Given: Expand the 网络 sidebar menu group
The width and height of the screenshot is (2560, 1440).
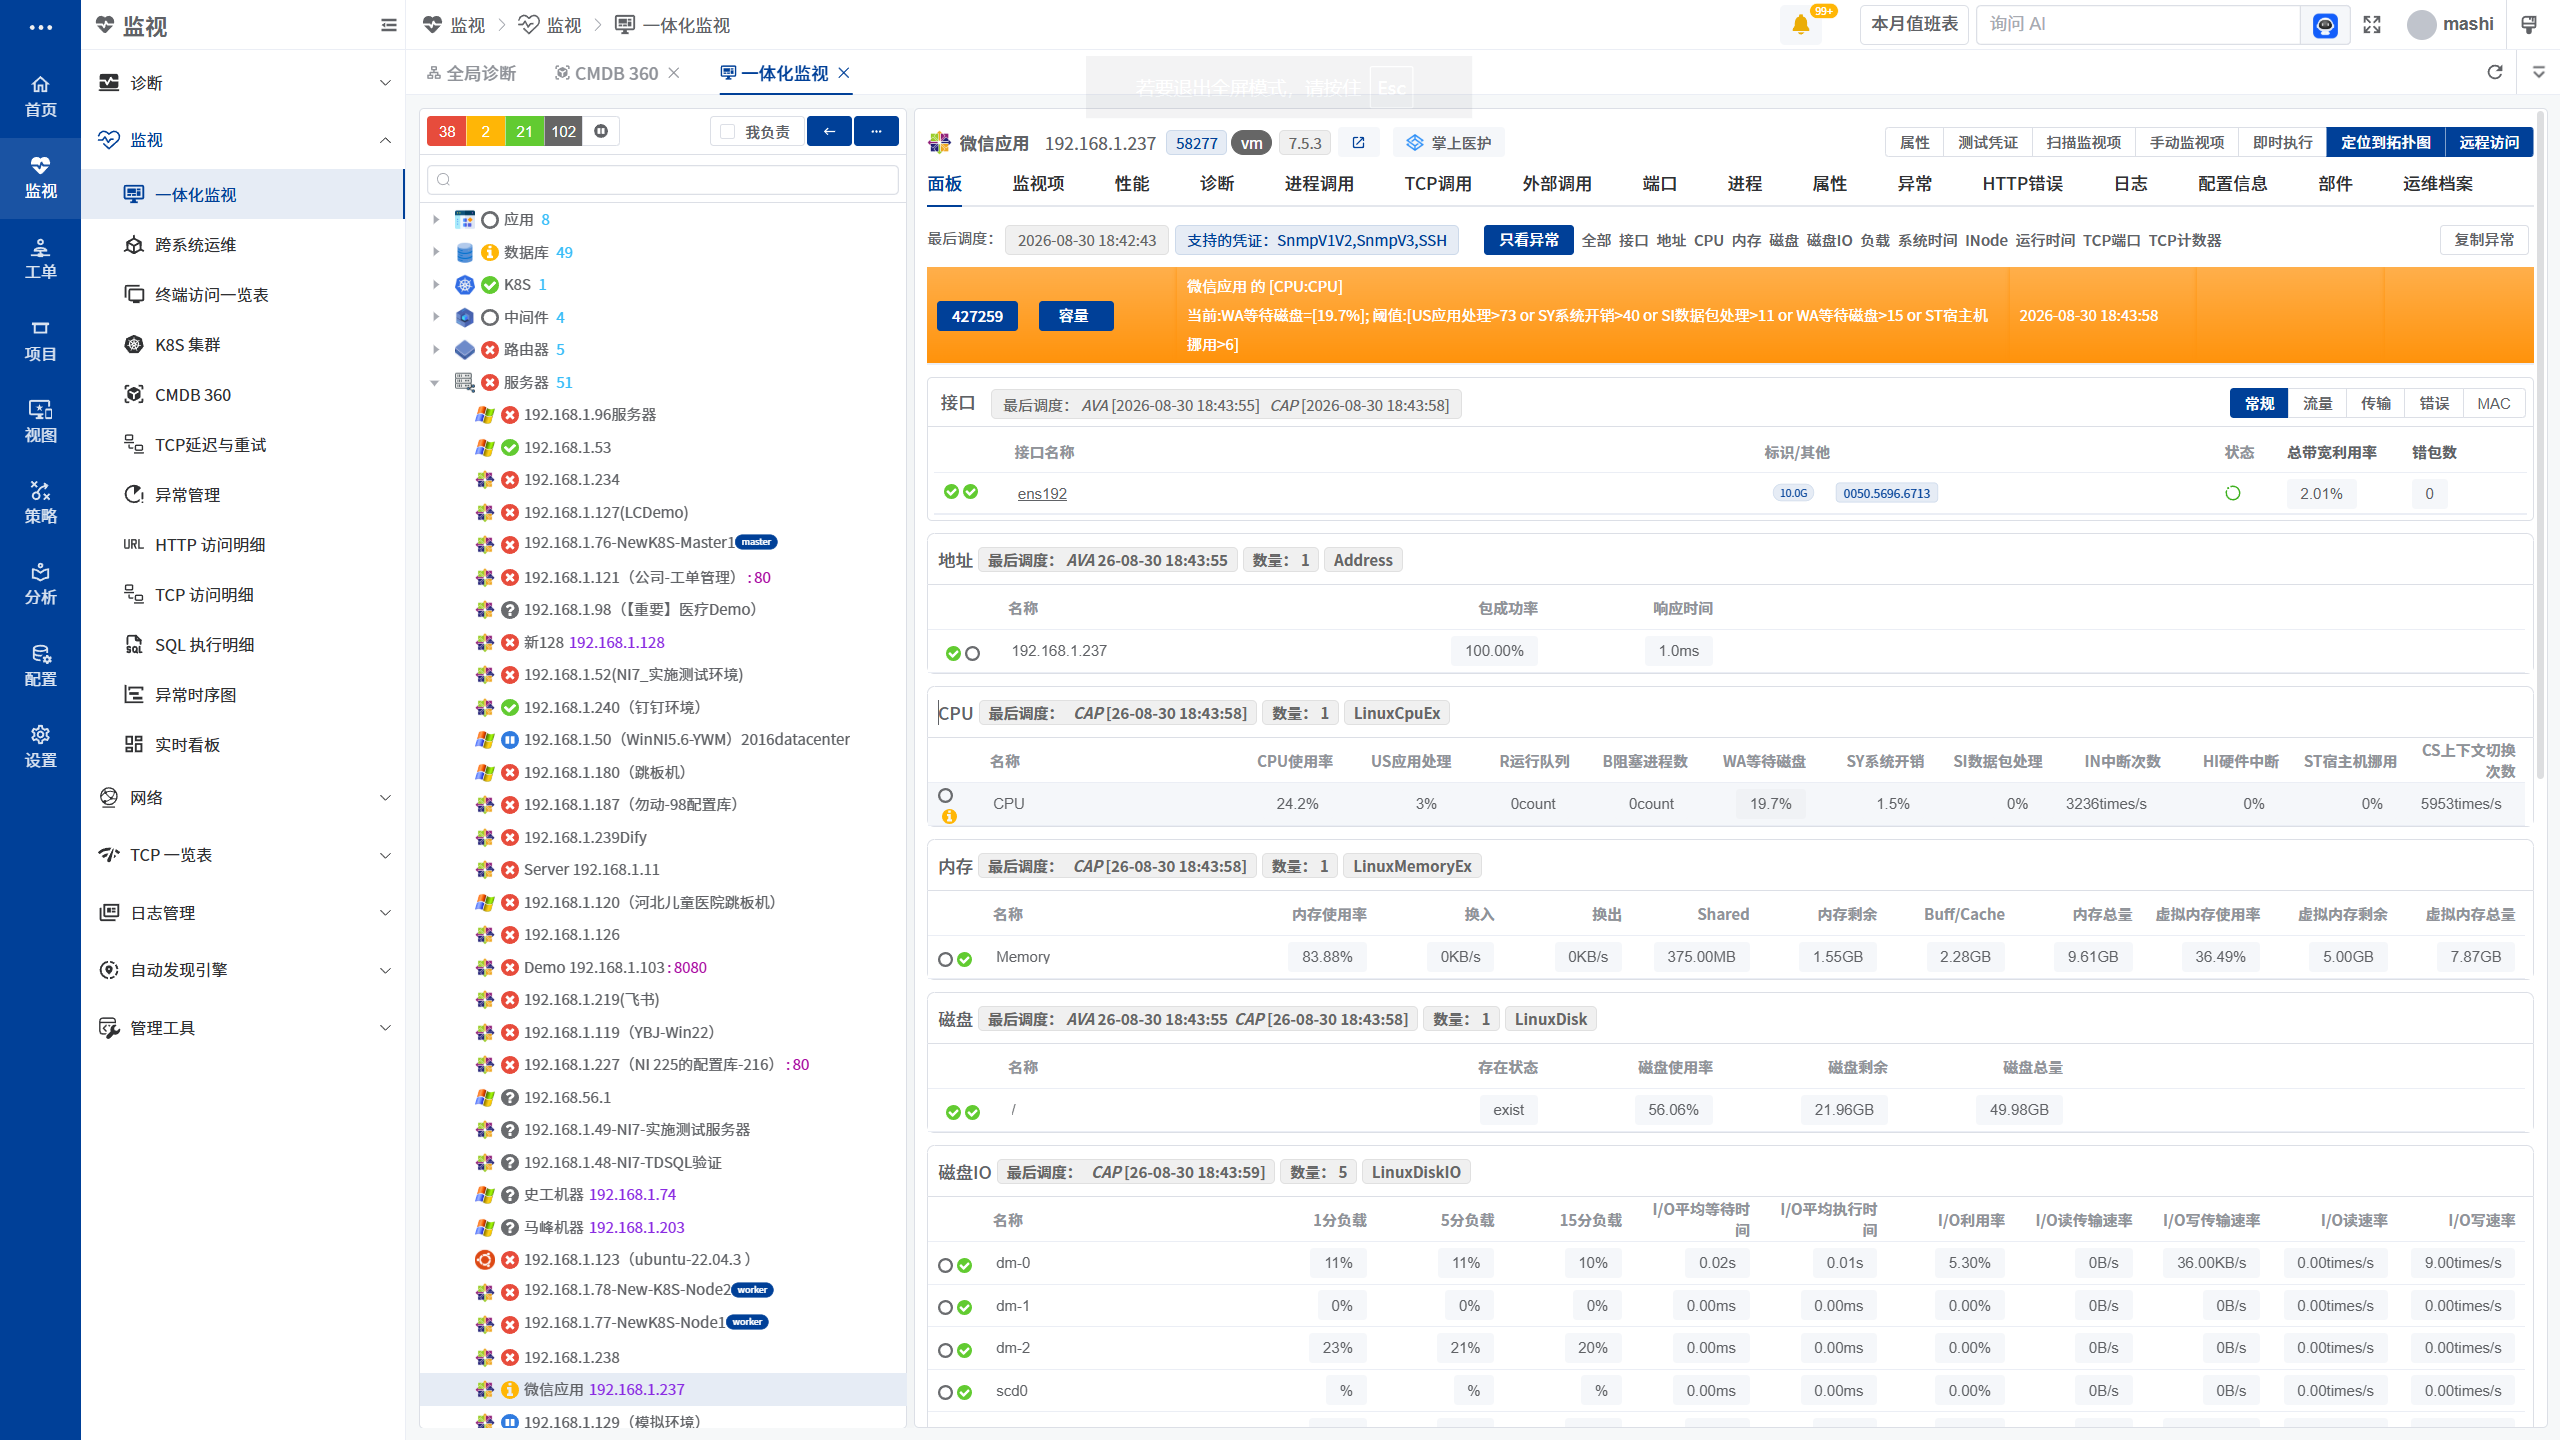Looking at the screenshot, I should click(x=245, y=798).
